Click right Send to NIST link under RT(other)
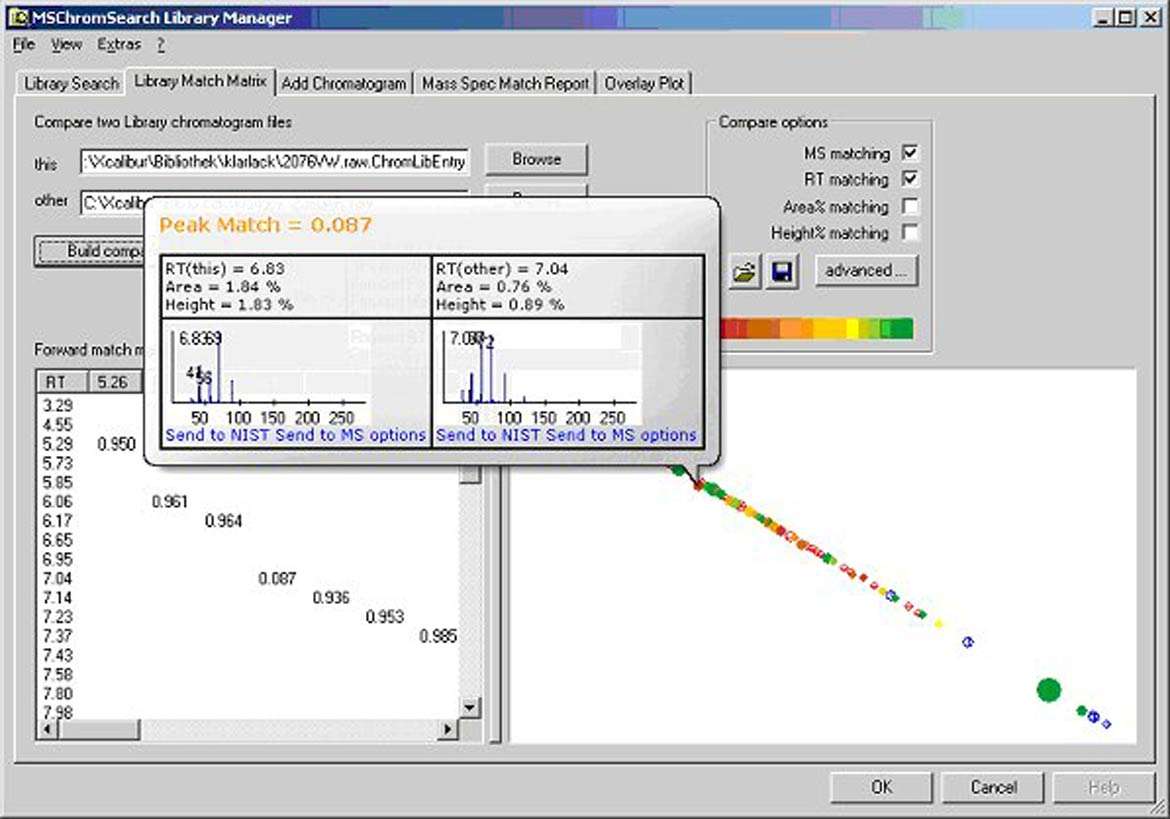 coord(488,435)
